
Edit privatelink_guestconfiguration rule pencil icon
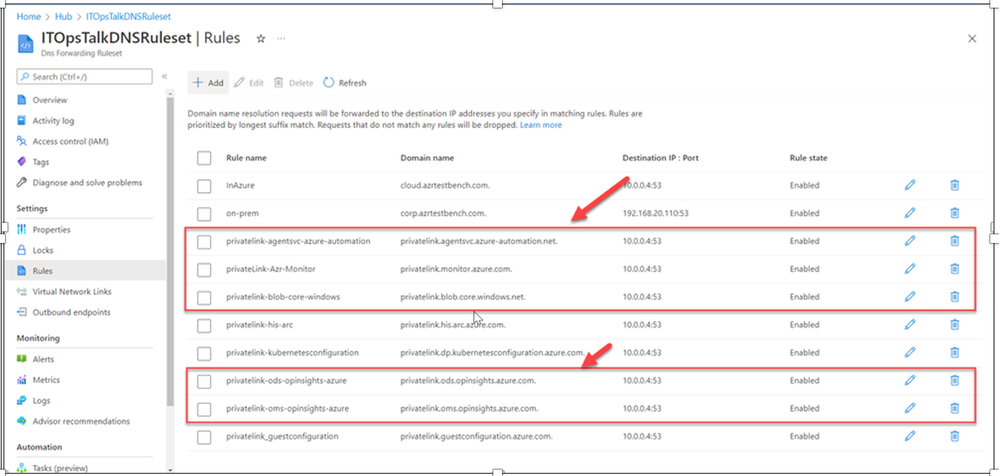(x=910, y=436)
